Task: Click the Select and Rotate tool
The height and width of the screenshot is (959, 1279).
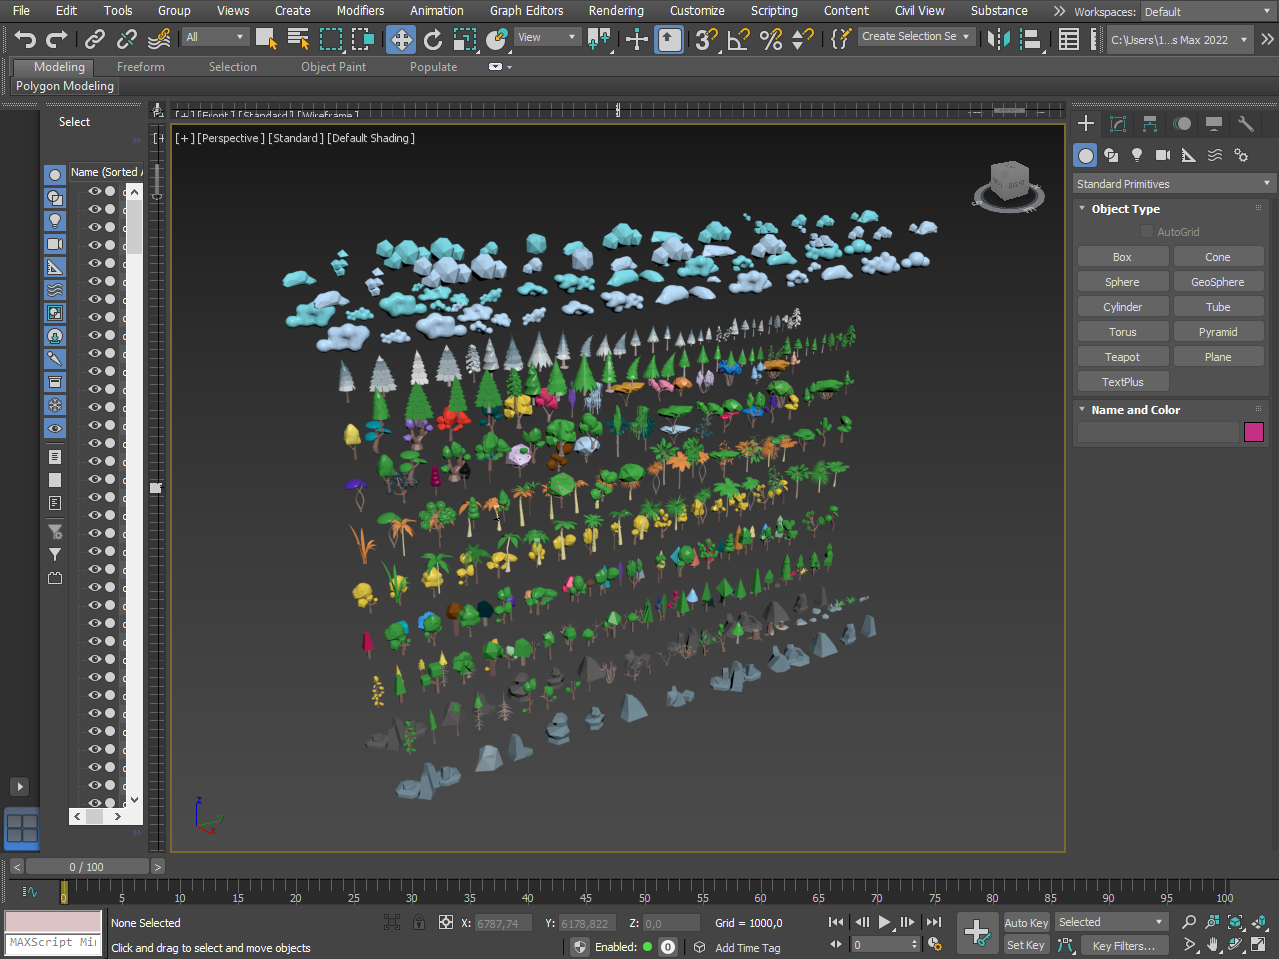Action: (433, 39)
